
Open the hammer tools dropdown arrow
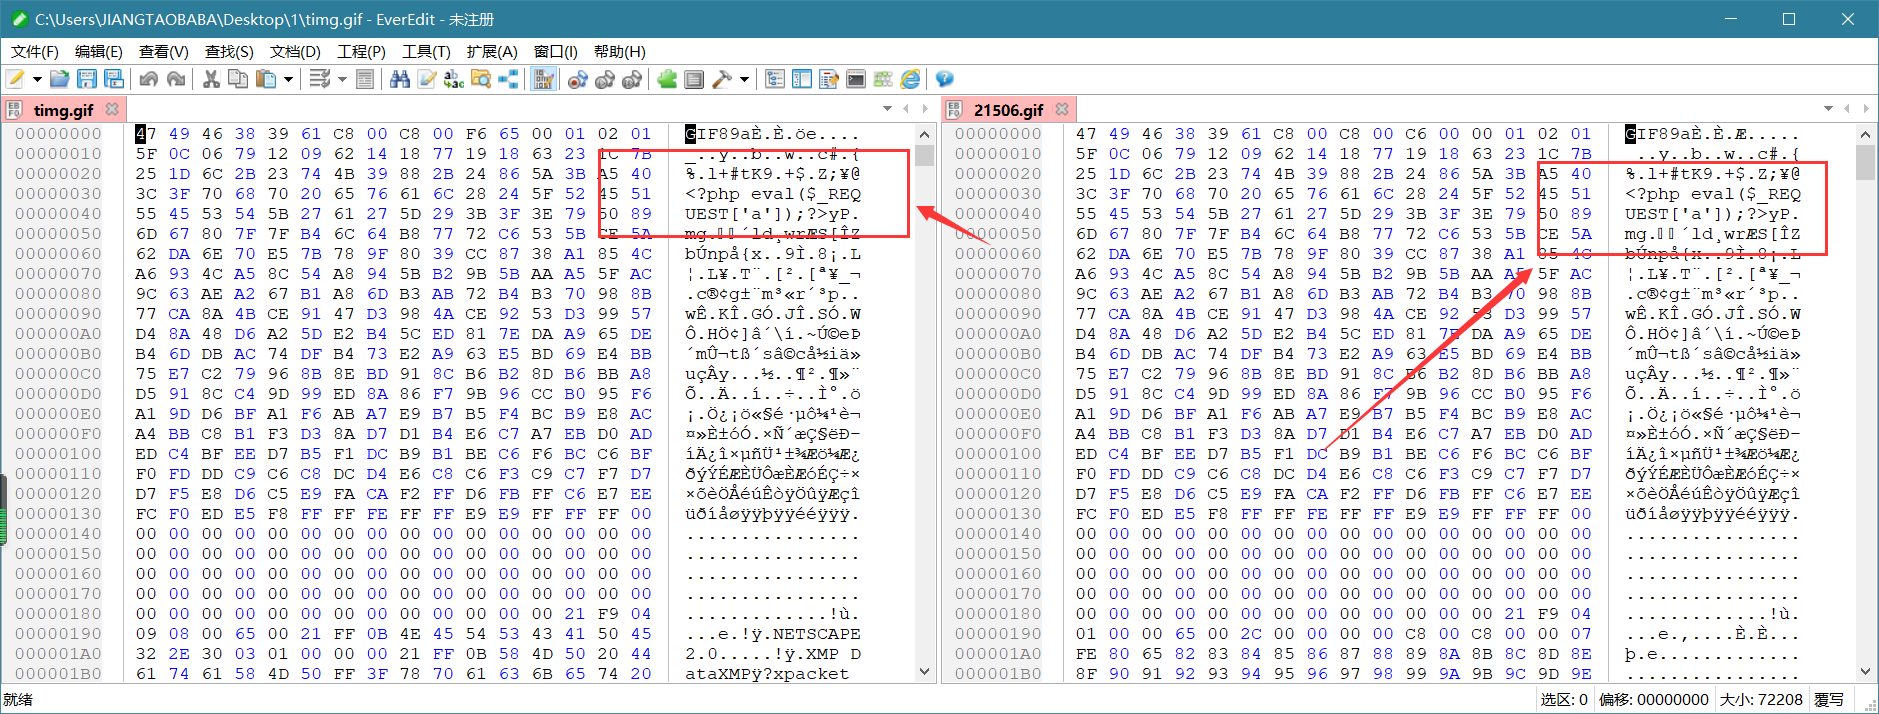[744, 79]
